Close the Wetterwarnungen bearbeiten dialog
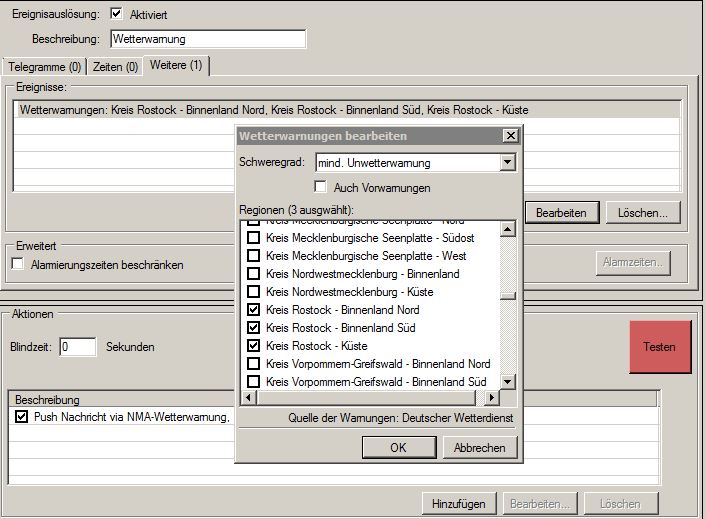This screenshot has width=706, height=519. [510, 136]
